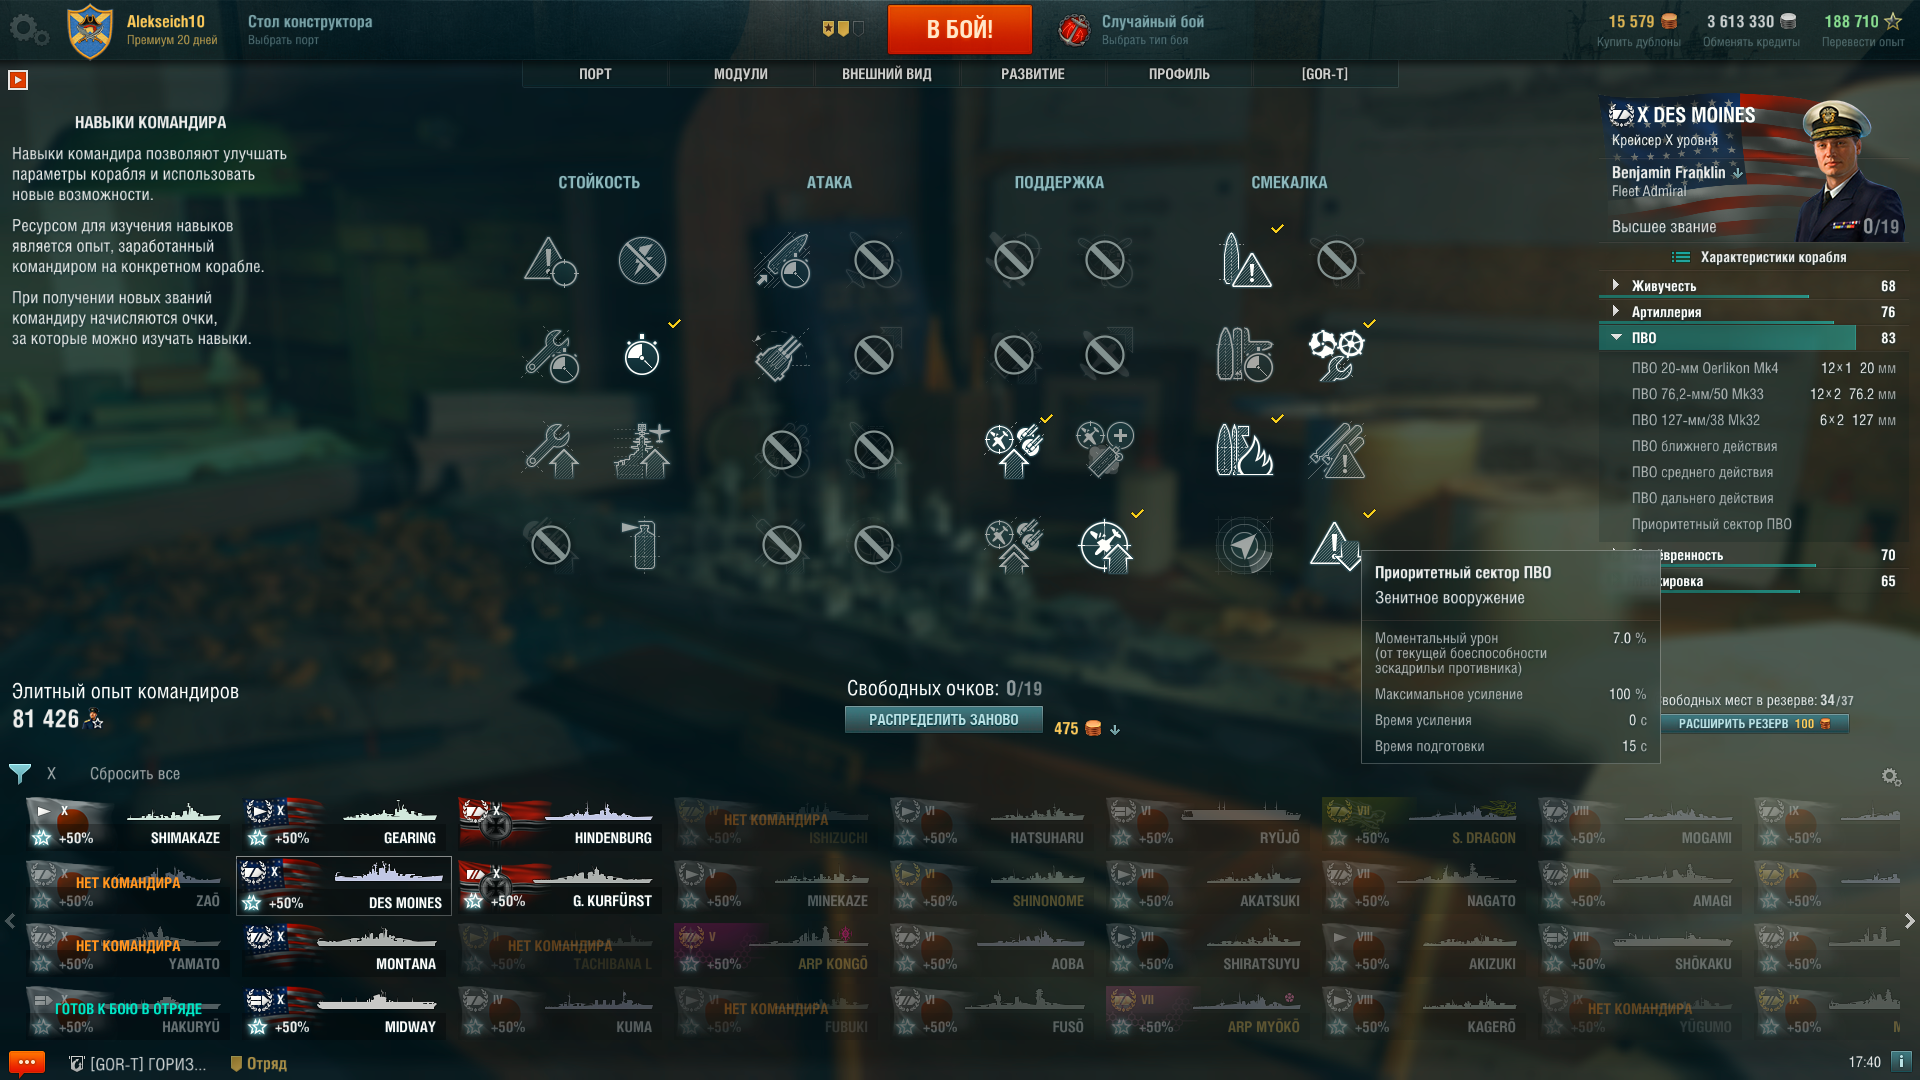Click the info icon beside the clock
This screenshot has height=1080, width=1920.
[x=1901, y=1061]
